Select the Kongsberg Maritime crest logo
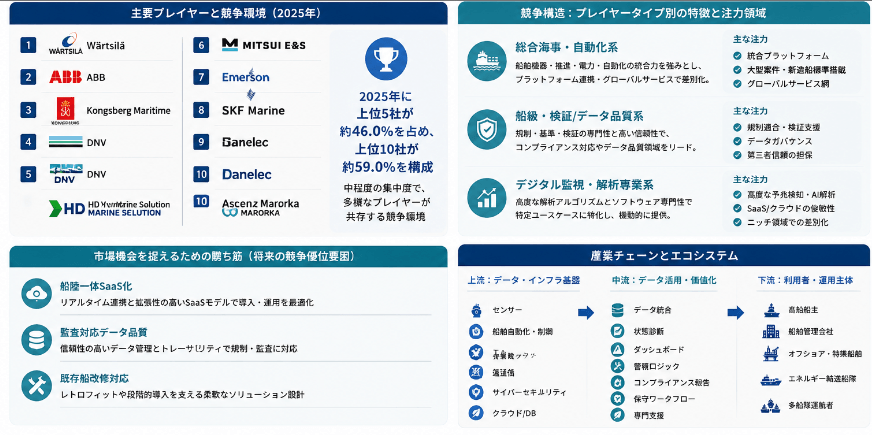This screenshot has width=872, height=435. point(67,110)
